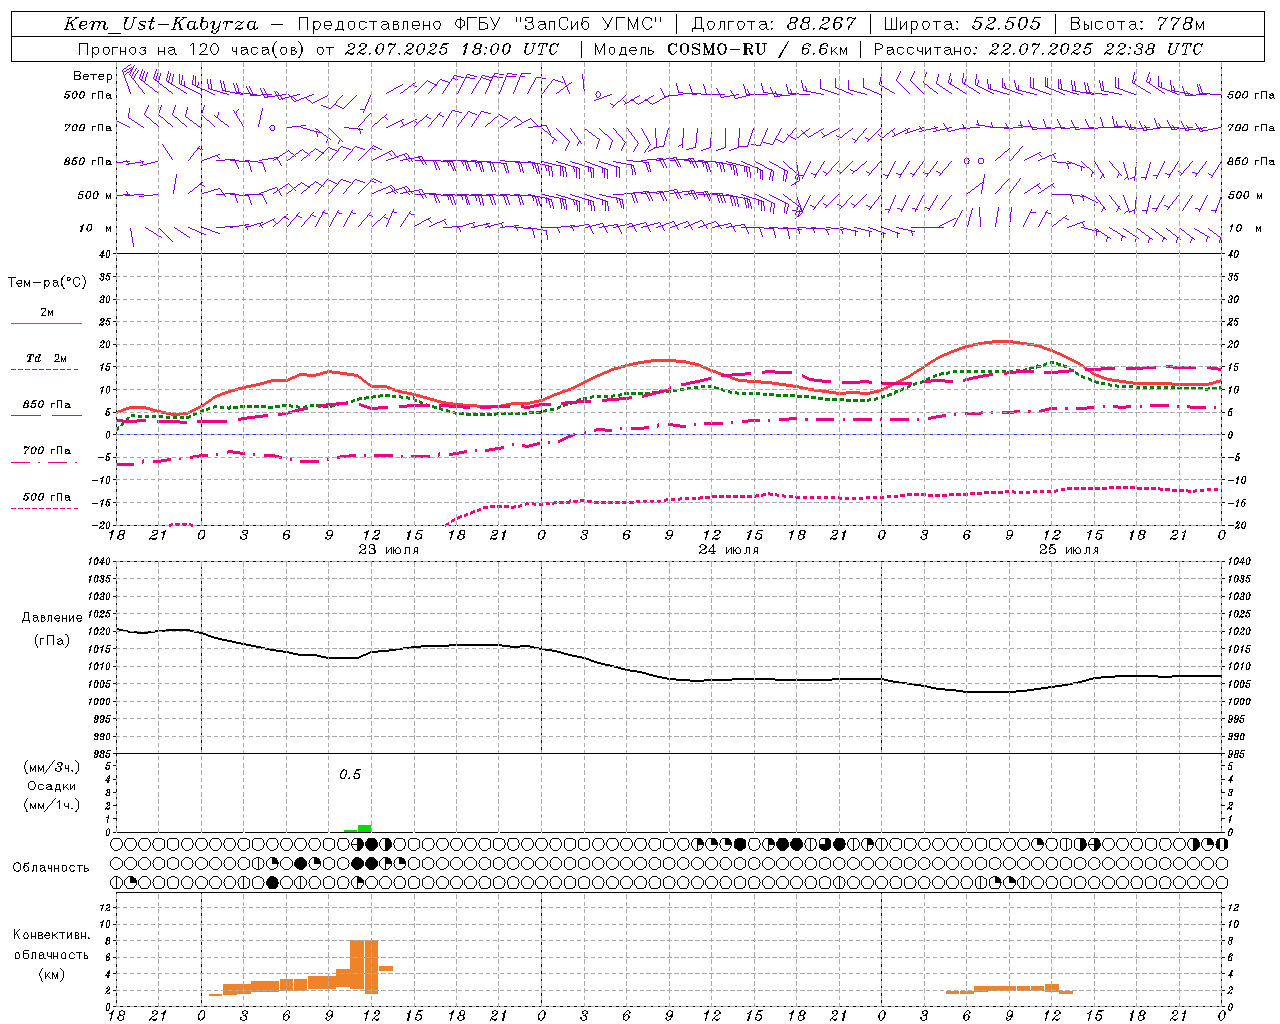
Task: Click the '(мм/1ч.)' precipitation unit label
Action: [x=51, y=804]
